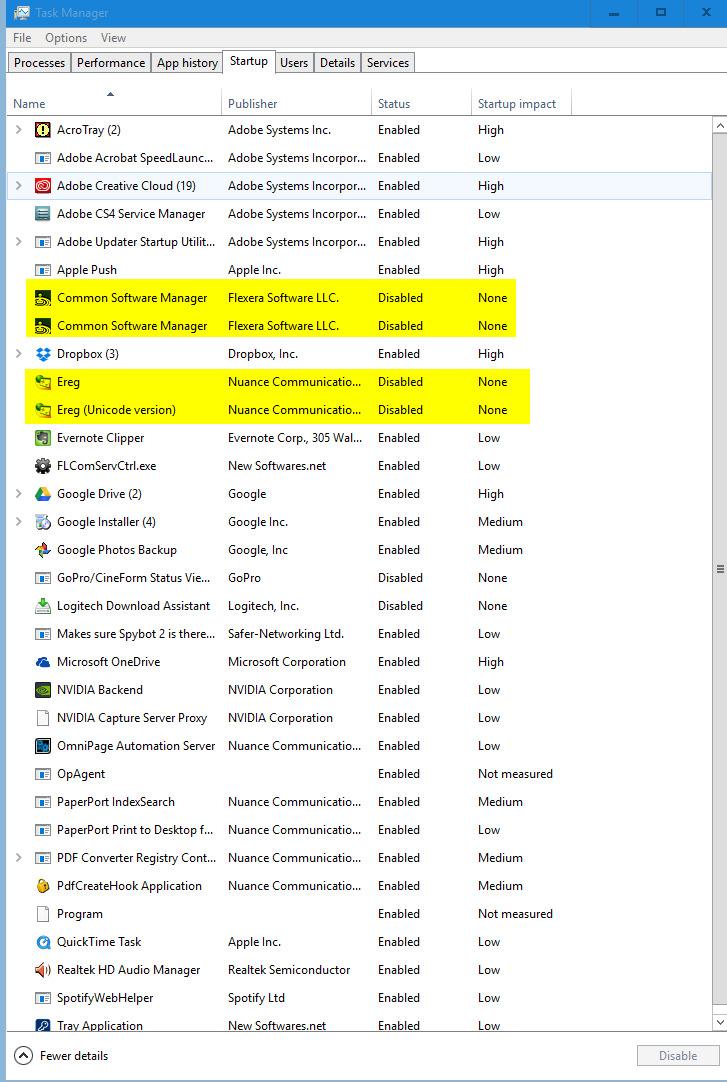Switch to the Processes tab

click(x=39, y=63)
